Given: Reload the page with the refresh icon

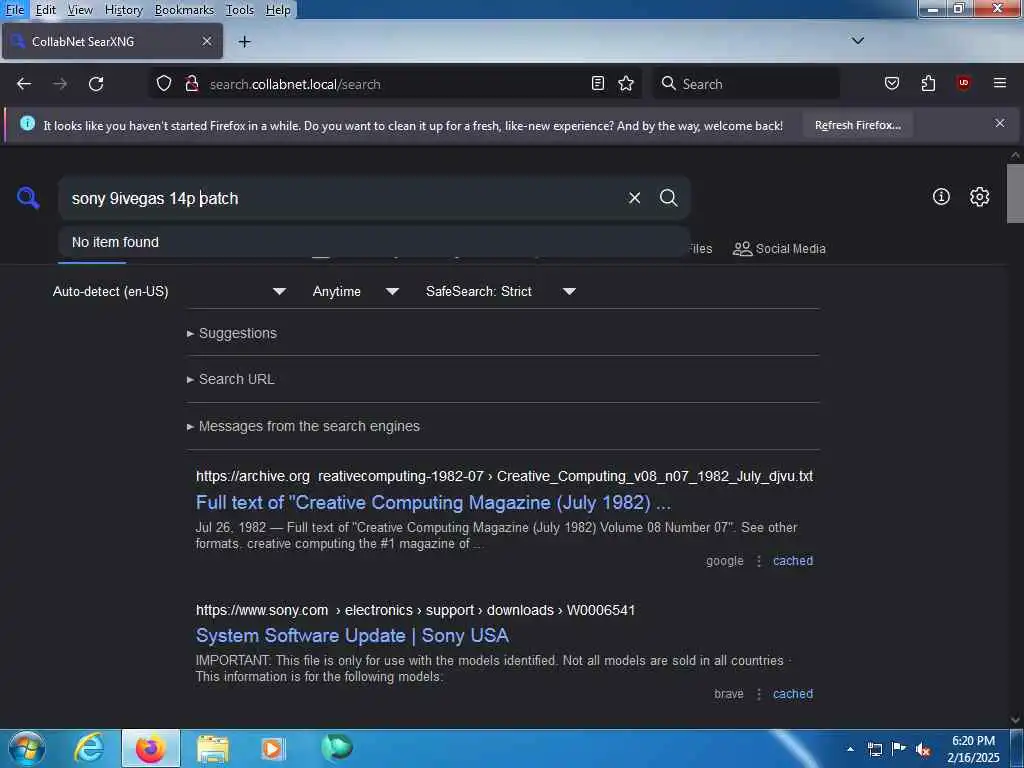Looking at the screenshot, I should click(96, 84).
